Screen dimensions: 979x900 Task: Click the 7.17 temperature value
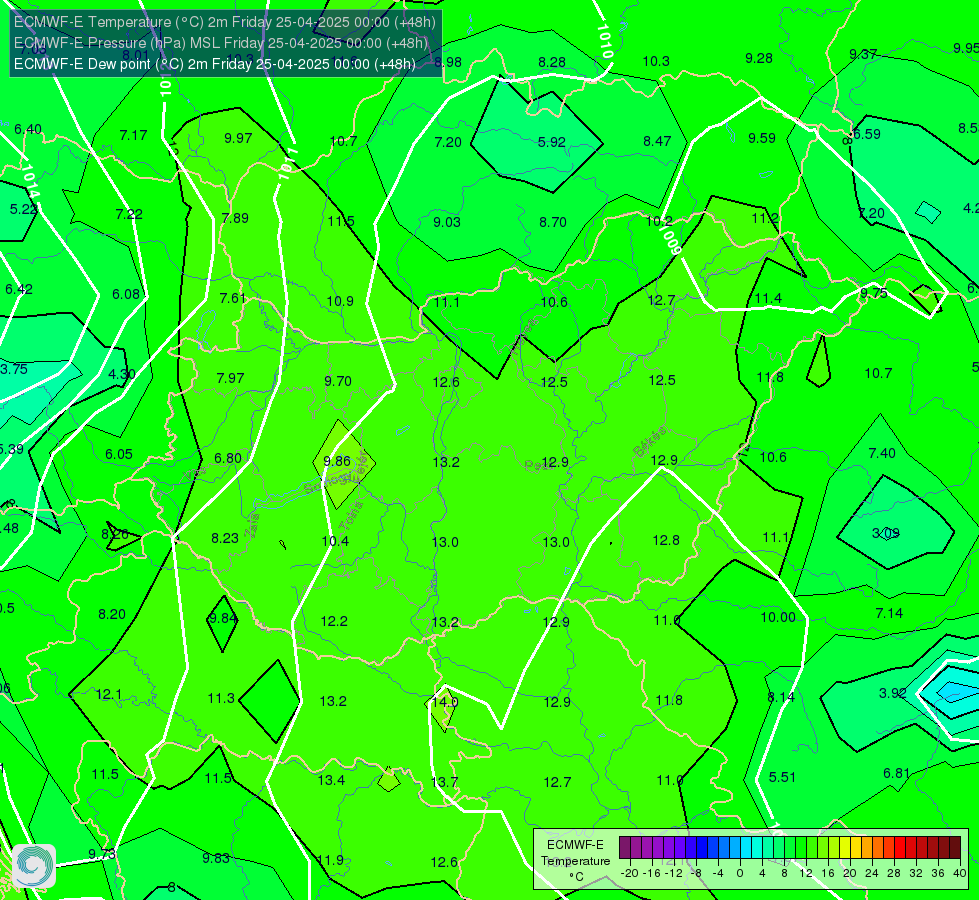(x=133, y=135)
